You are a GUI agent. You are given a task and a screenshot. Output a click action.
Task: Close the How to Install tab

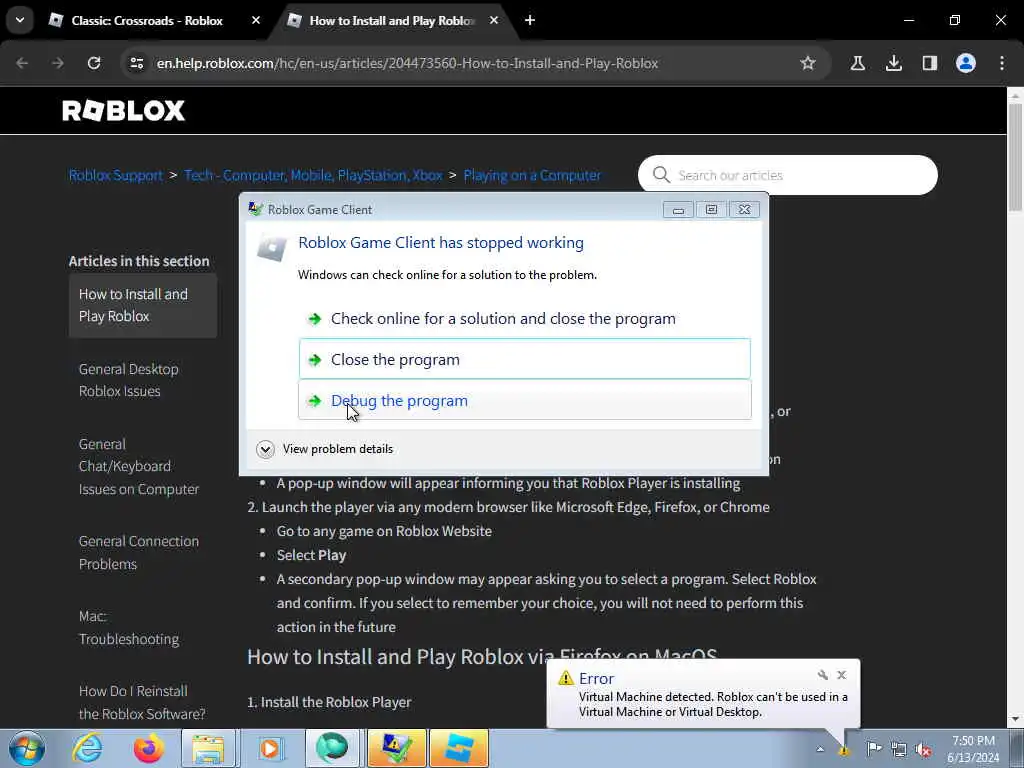(494, 20)
